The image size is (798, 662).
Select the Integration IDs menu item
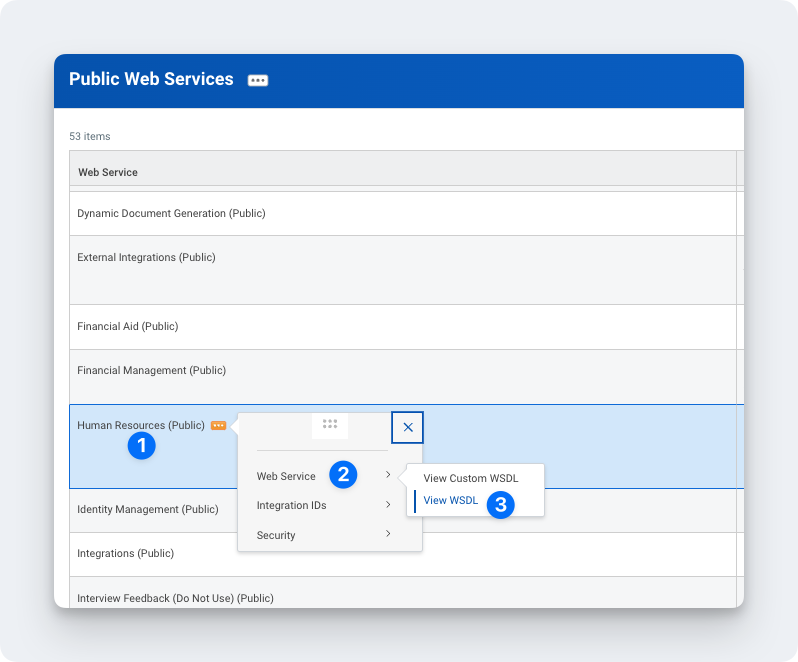pos(291,506)
